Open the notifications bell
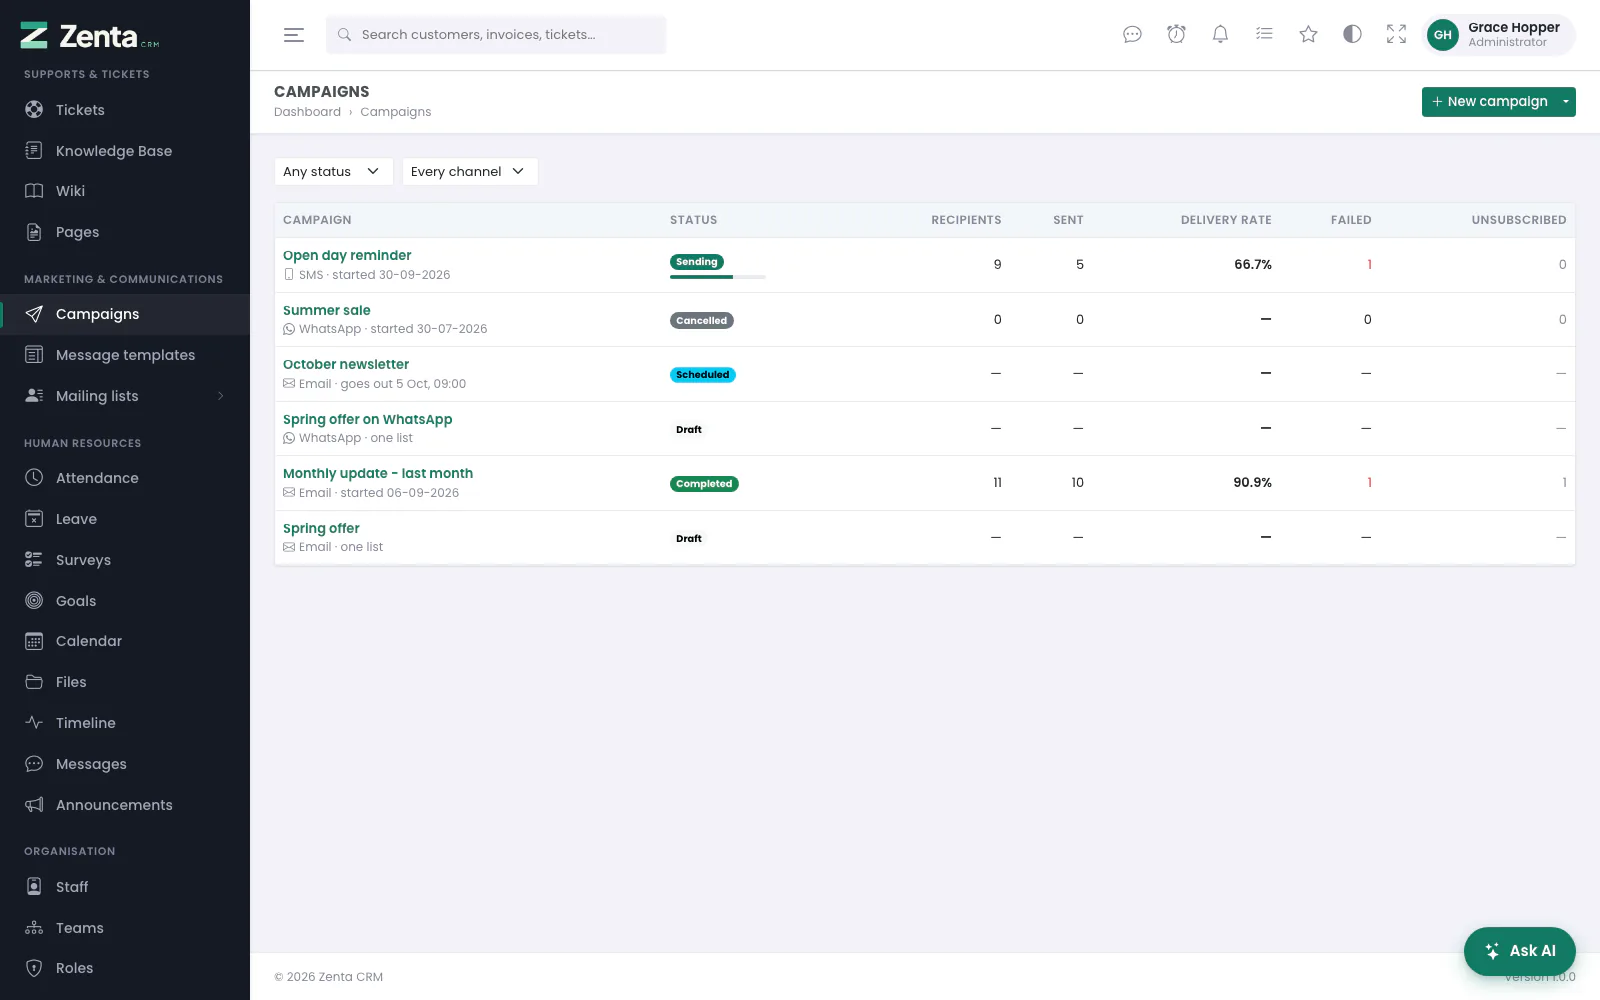 coord(1220,35)
